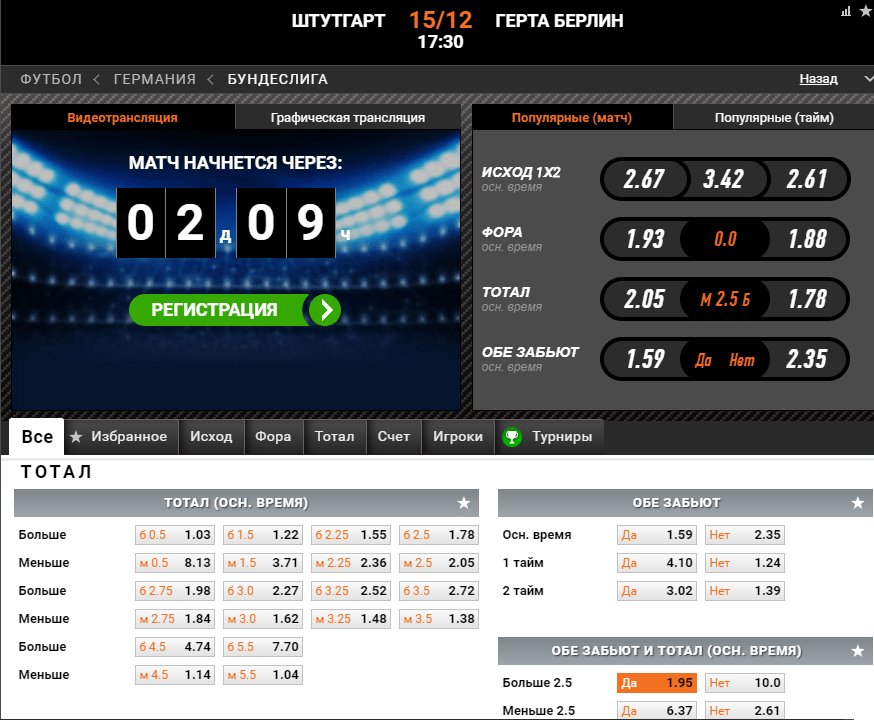The width and height of the screenshot is (874, 720).
Task: Choose popular both-score Да odds 1.59
Action: 645,359
